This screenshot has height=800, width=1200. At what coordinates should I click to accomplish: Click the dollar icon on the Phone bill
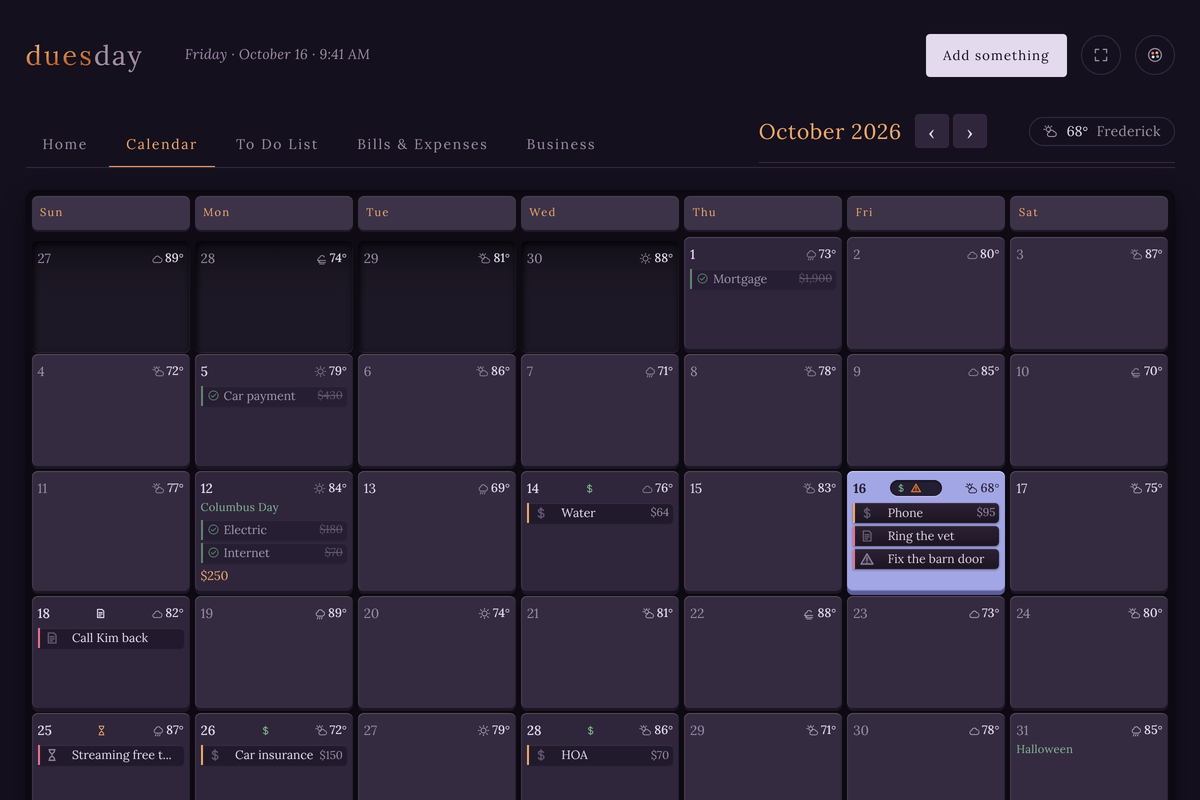pos(867,513)
